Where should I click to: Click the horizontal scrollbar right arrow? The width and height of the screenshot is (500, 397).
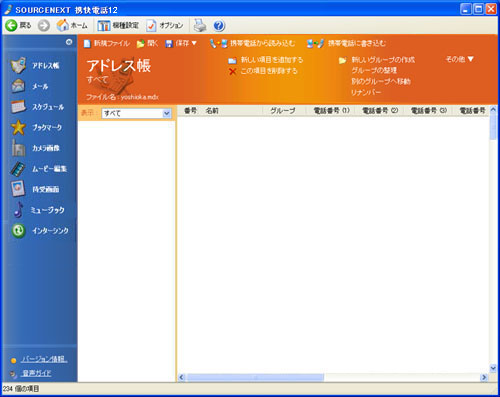click(x=484, y=377)
